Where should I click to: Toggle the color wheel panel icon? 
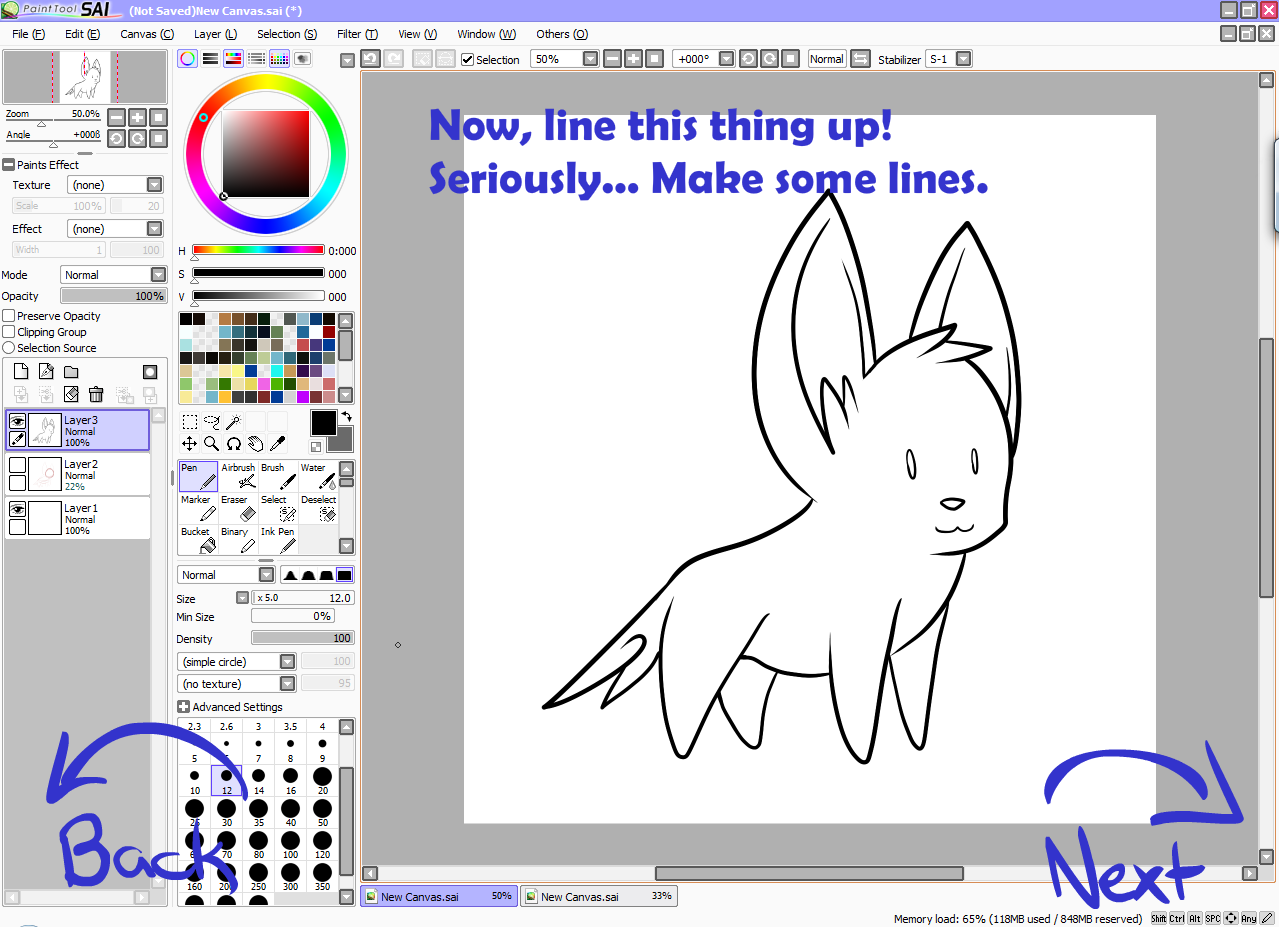click(187, 59)
